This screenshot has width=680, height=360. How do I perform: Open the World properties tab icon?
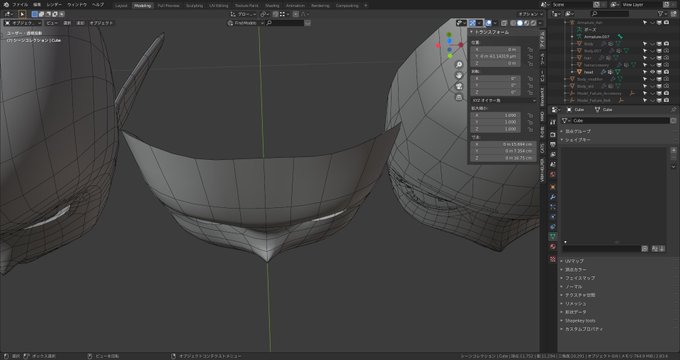(552, 175)
